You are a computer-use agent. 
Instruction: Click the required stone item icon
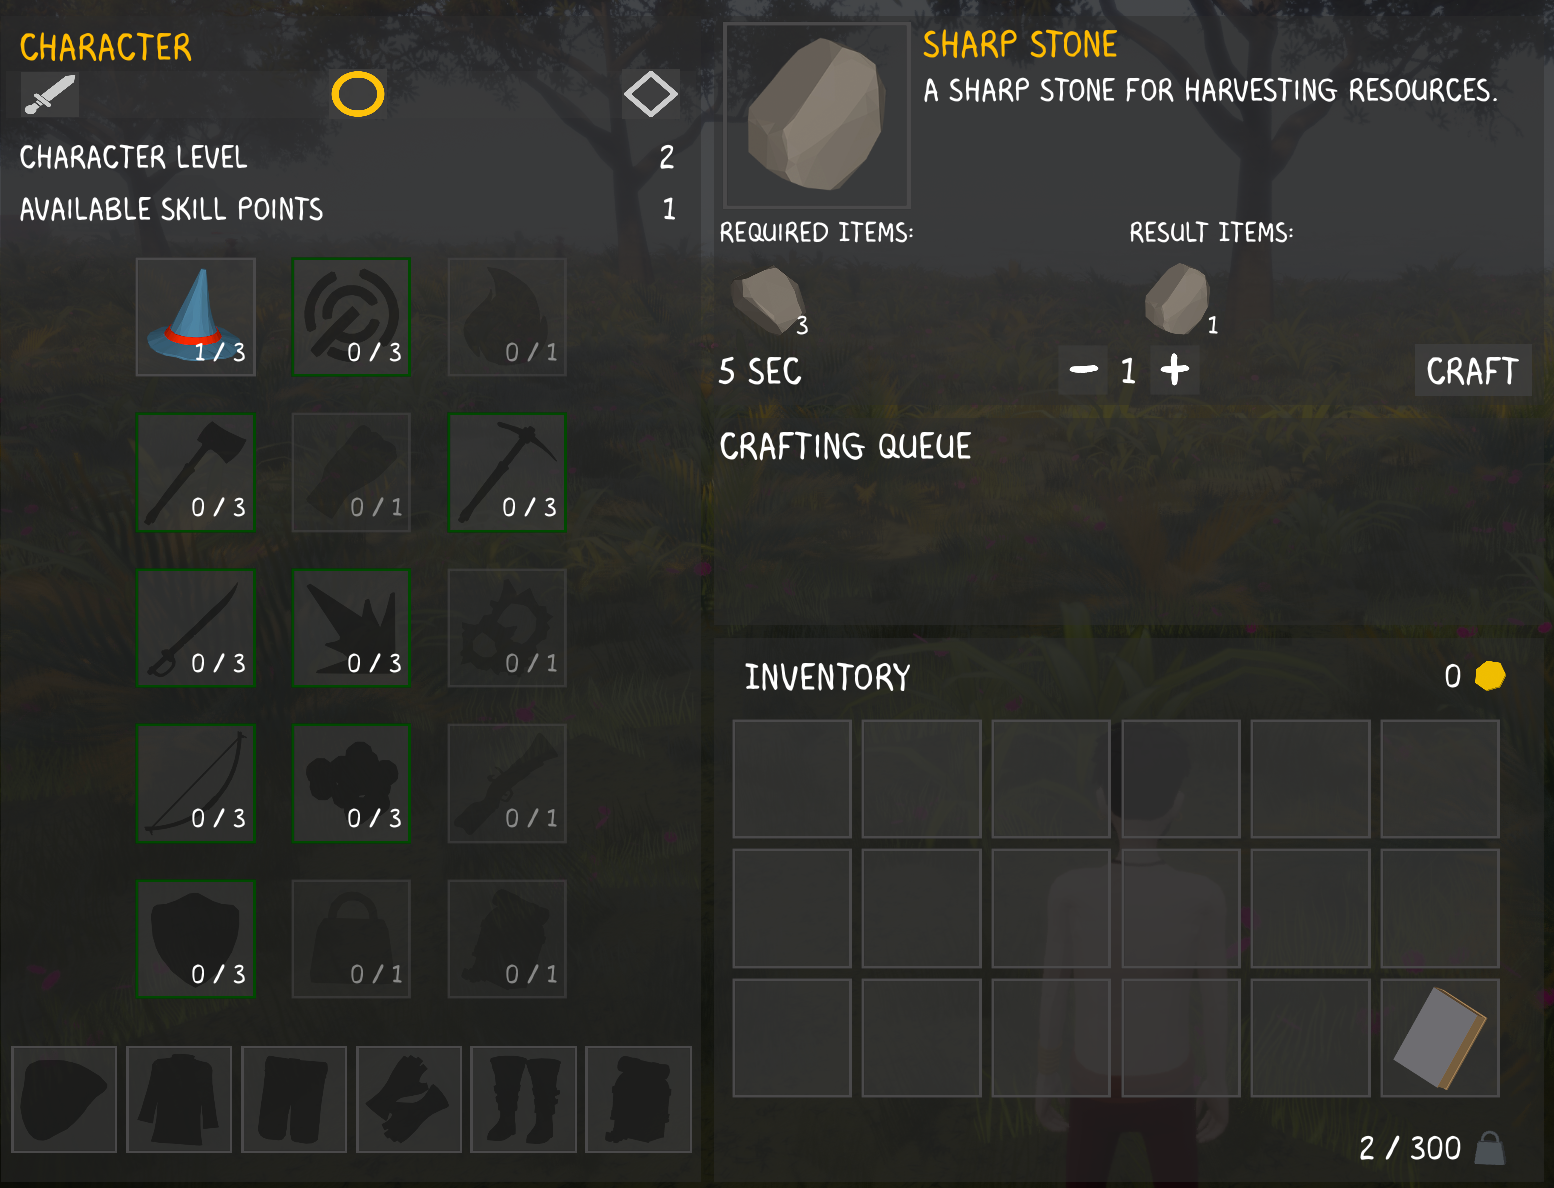pos(768,300)
